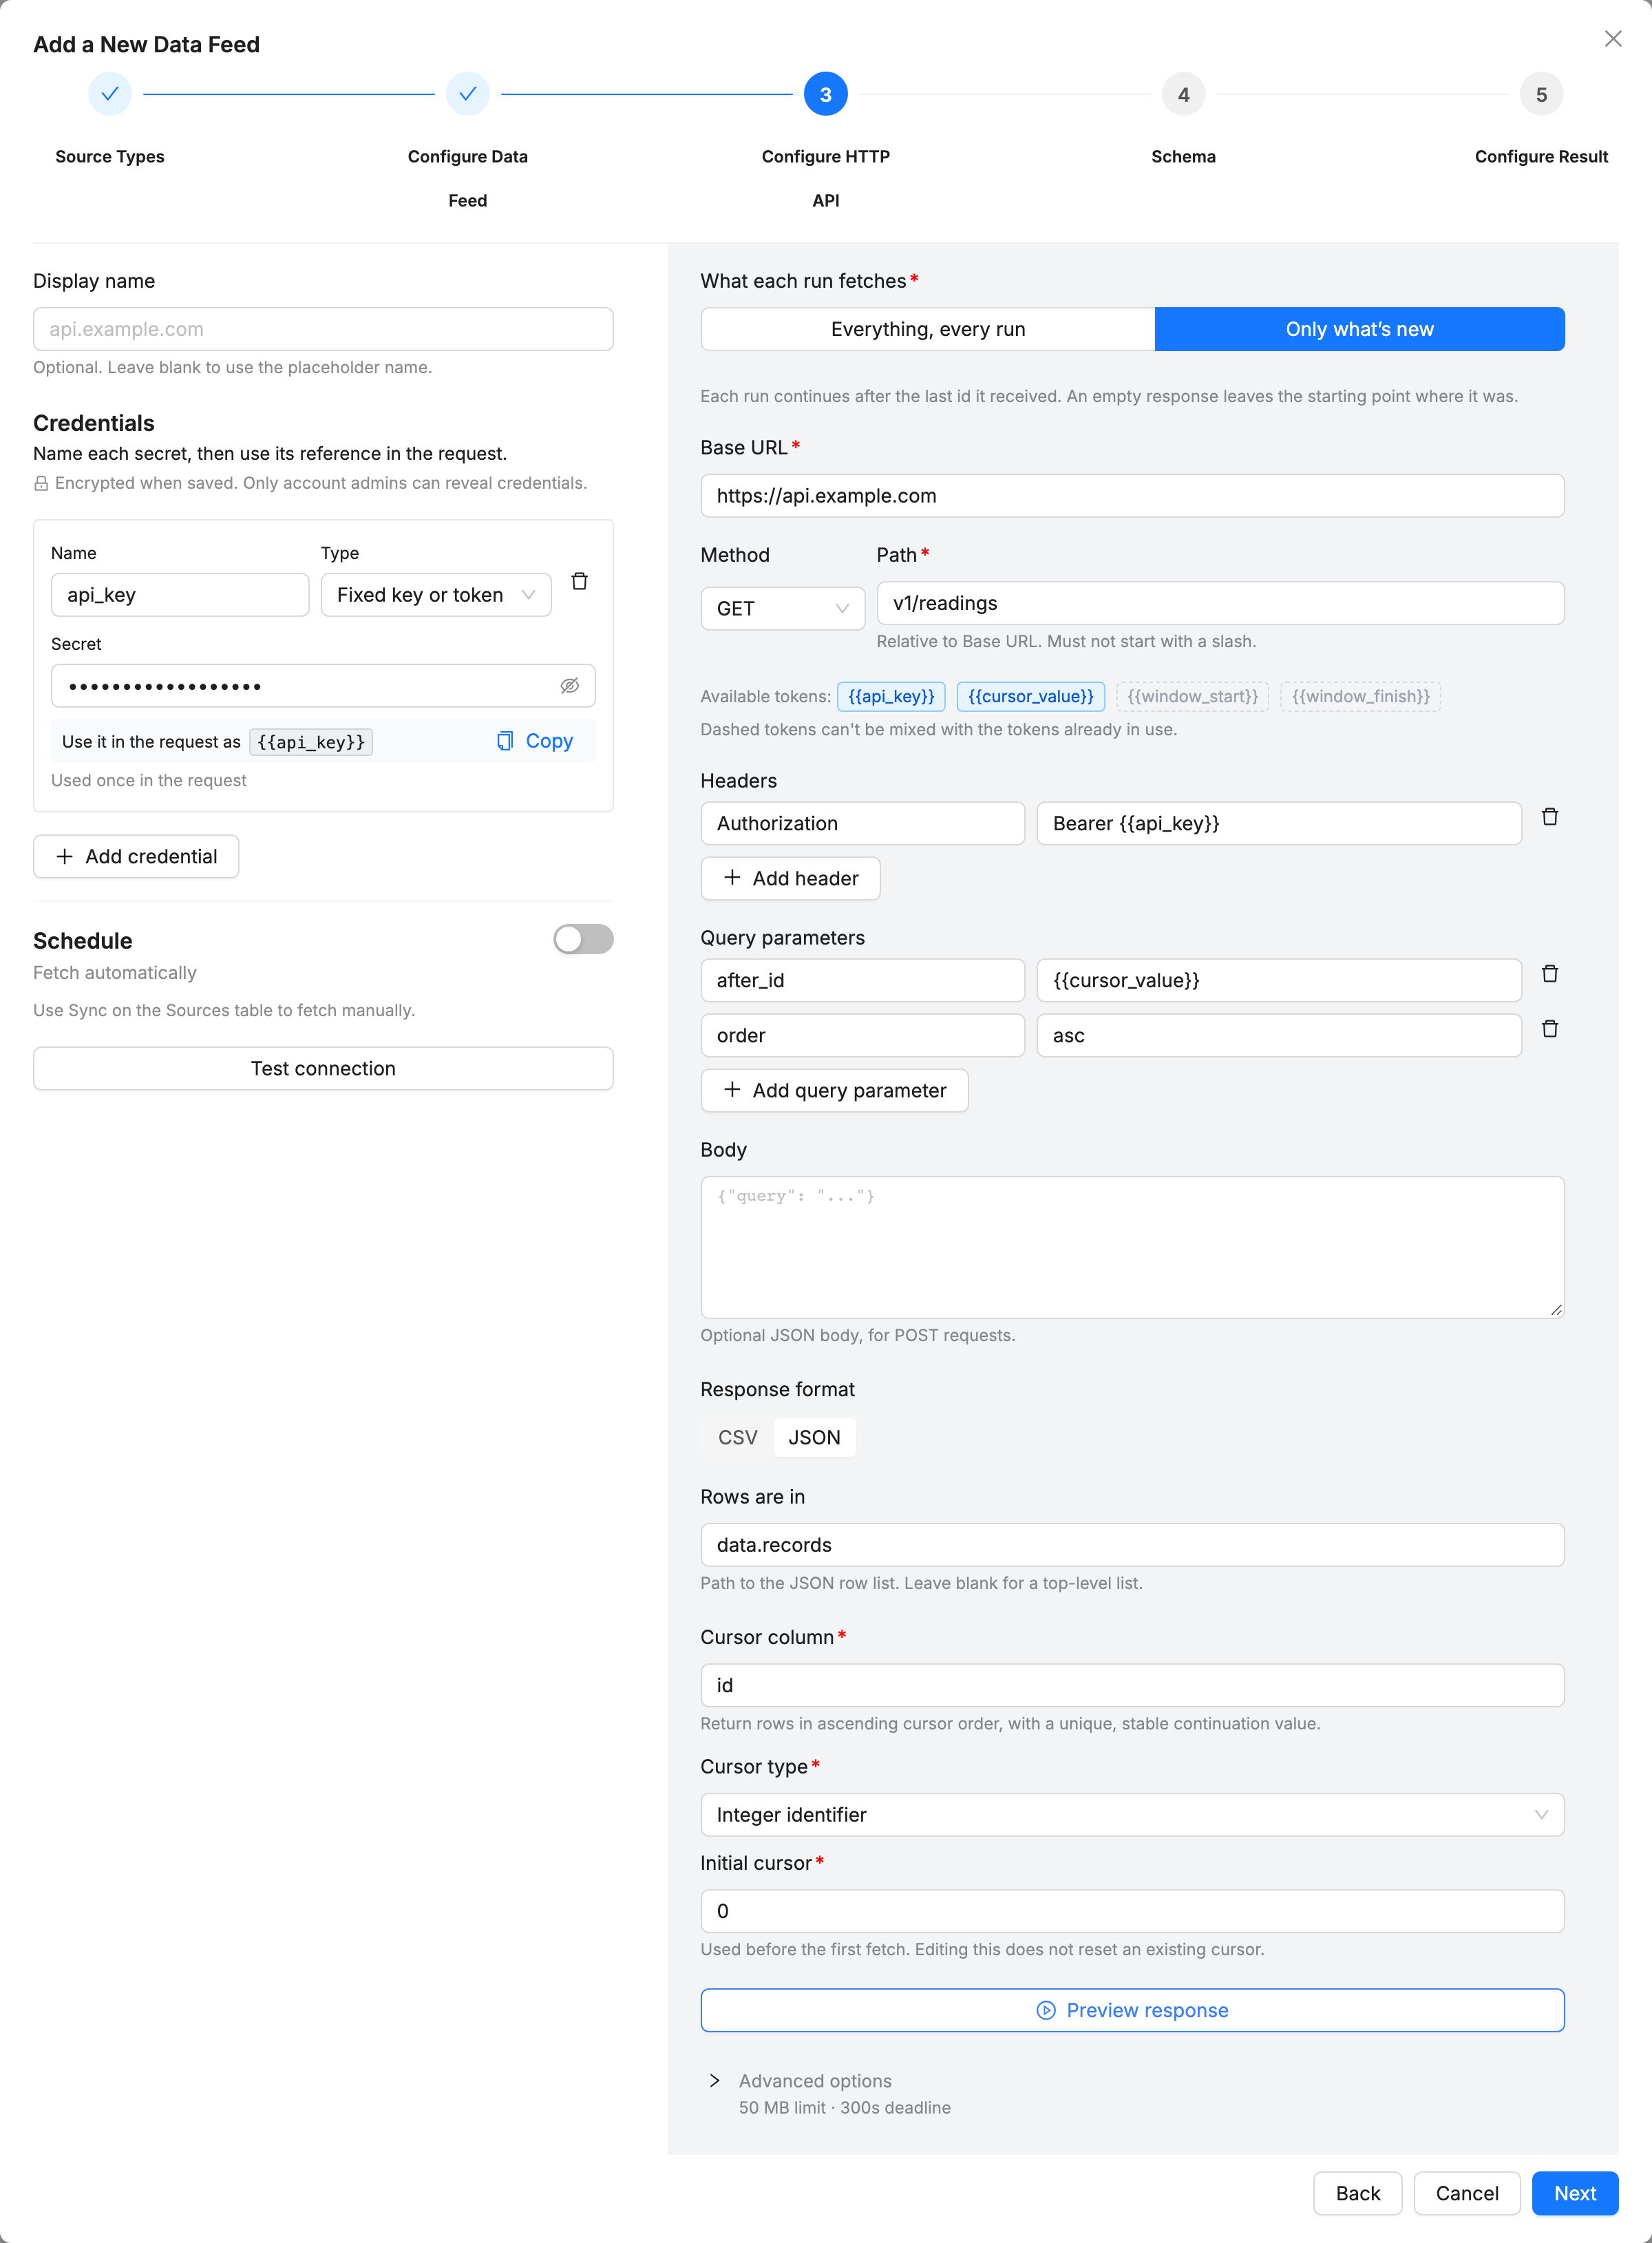Viewport: 1652px width, 2243px height.
Task: Delete the Authorization header row
Action: tap(1549, 817)
